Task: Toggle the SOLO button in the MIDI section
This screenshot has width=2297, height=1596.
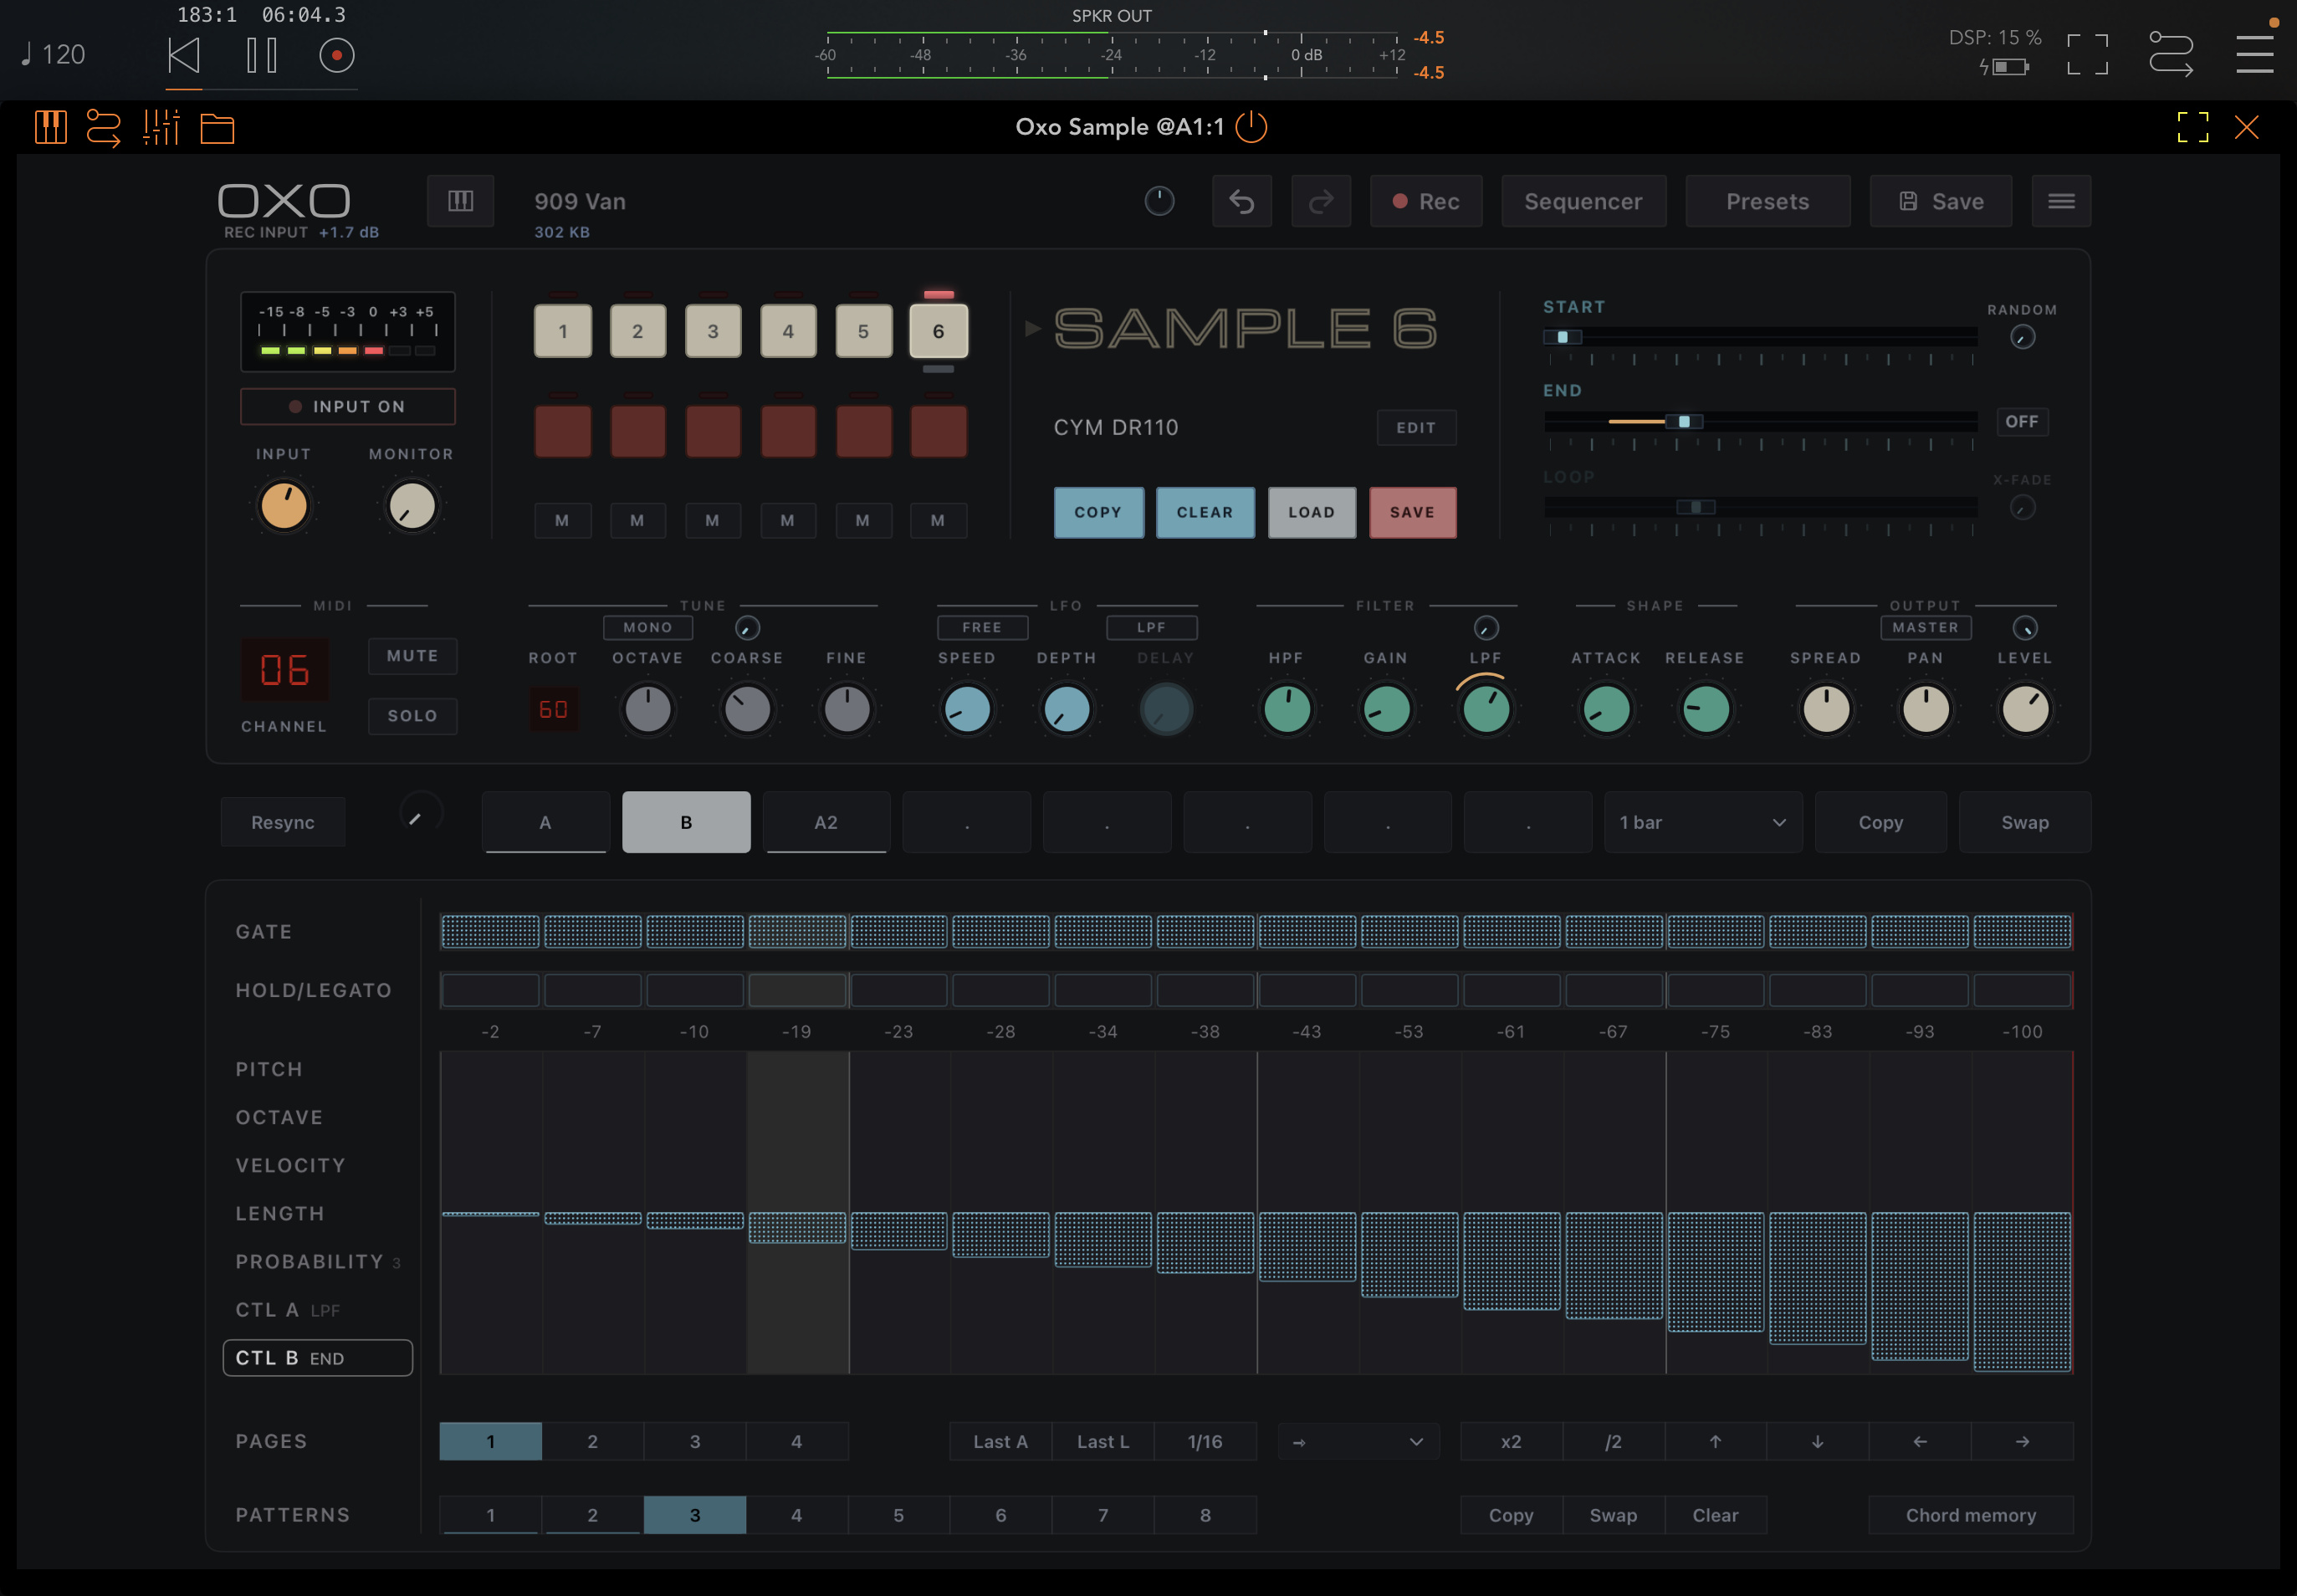Action: (413, 716)
